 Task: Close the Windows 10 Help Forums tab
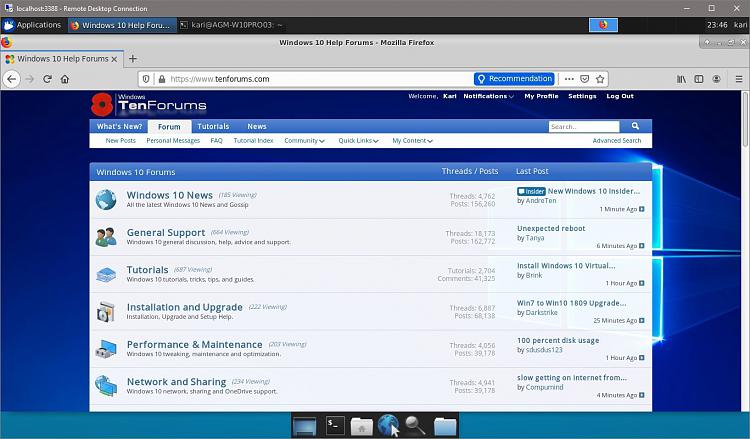(114, 59)
